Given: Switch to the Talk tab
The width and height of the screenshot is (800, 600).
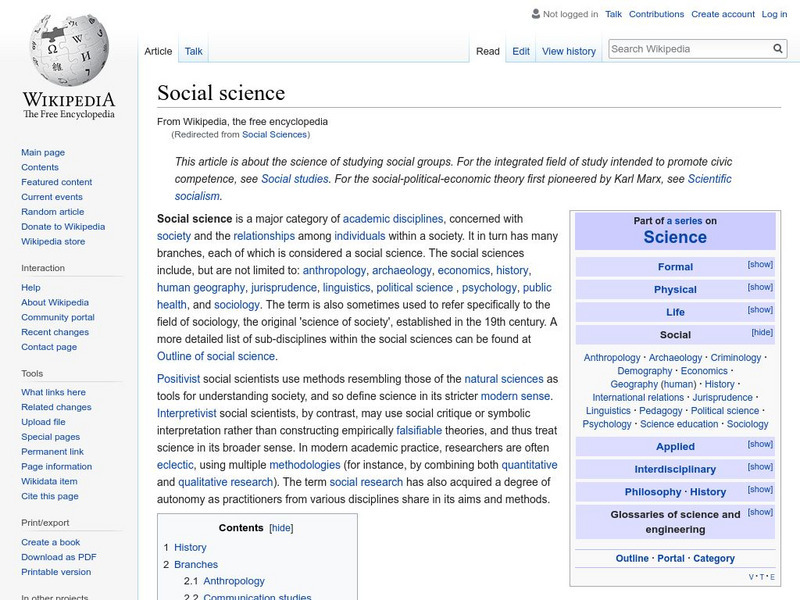Looking at the screenshot, I should tap(194, 51).
